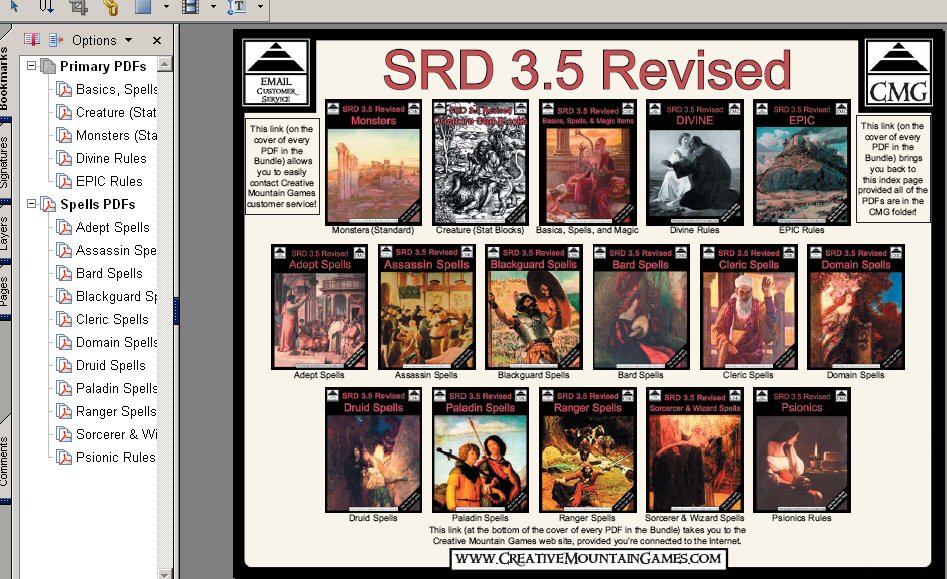
Task: Click PDF icon beside Domain Spells bookmark
Action: point(63,342)
